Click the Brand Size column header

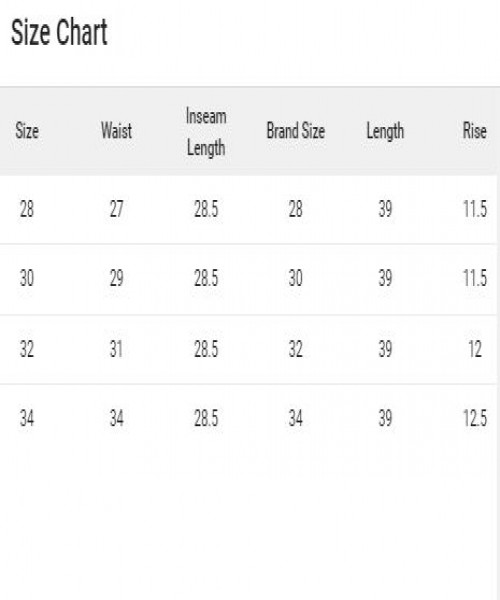click(x=296, y=131)
